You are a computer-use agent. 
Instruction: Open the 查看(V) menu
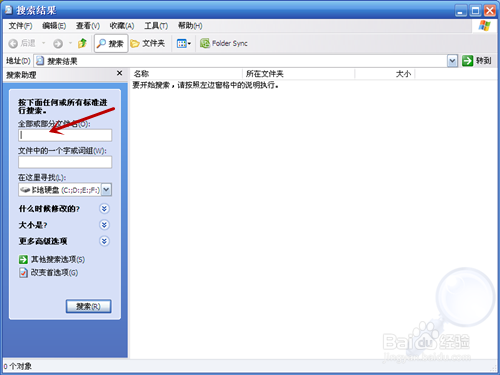coord(88,26)
